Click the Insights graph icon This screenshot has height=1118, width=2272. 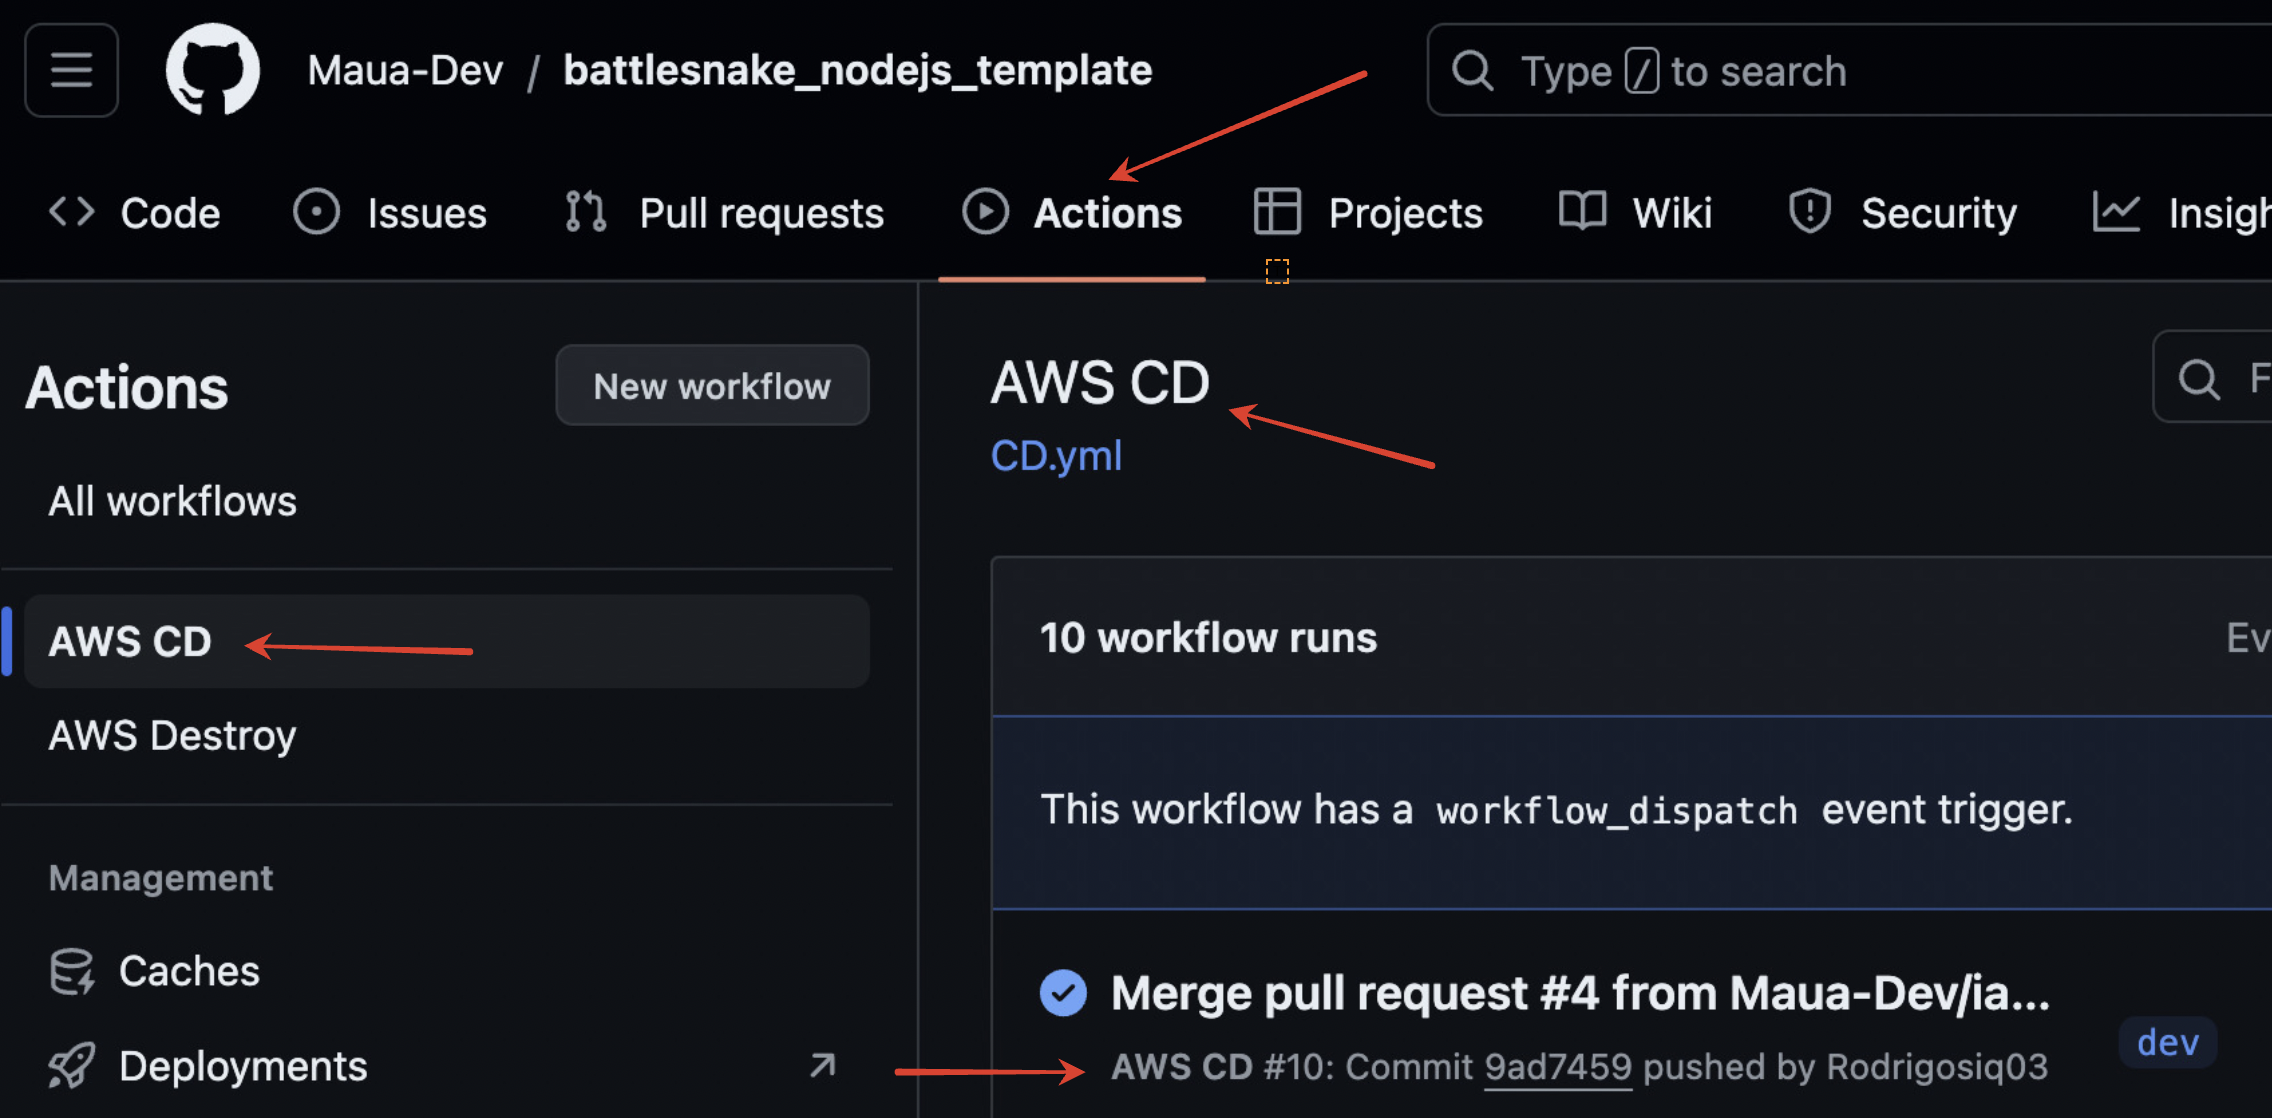click(x=2116, y=212)
